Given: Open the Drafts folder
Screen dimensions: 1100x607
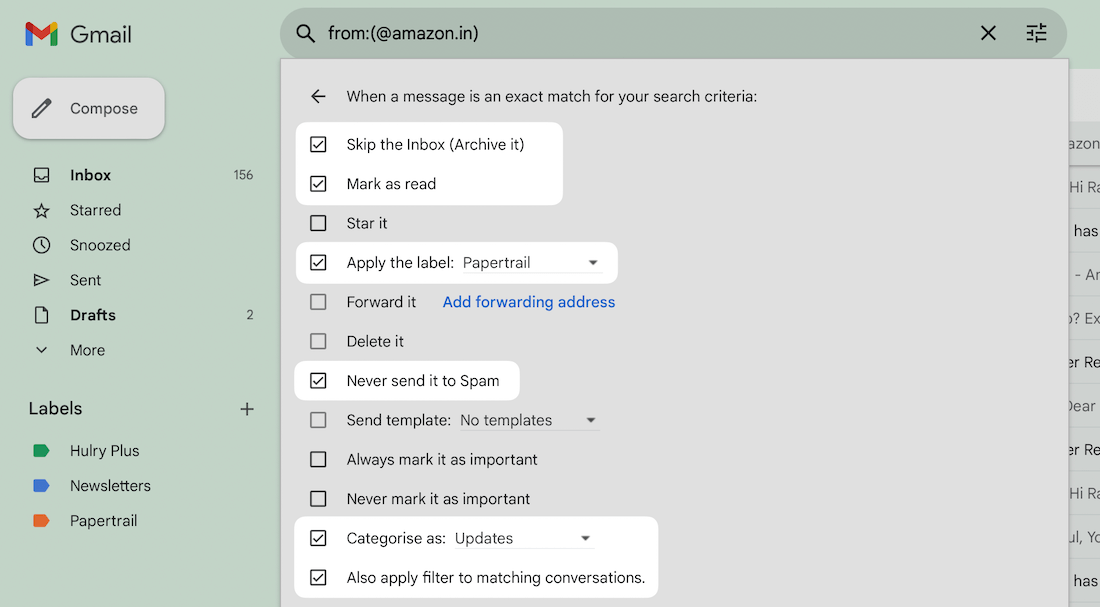Looking at the screenshot, I should click(x=92, y=315).
